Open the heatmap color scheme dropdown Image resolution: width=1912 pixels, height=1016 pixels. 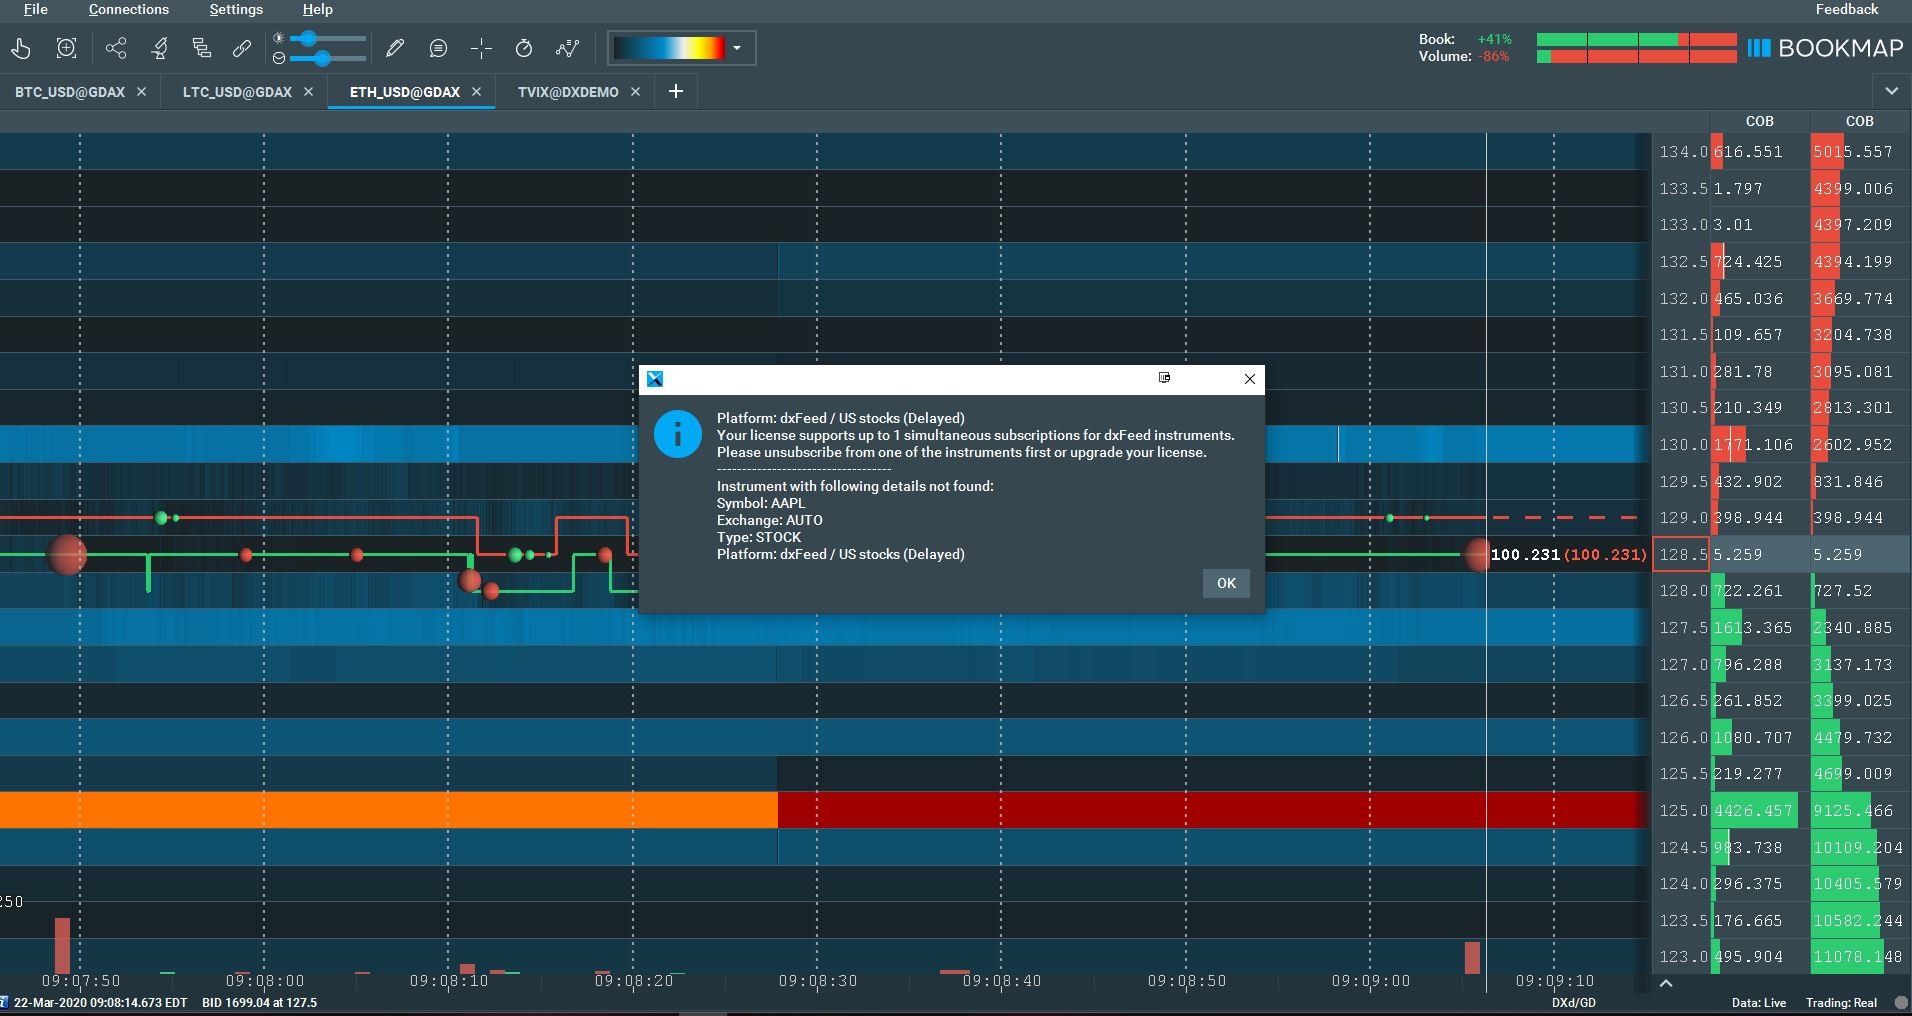tap(737, 48)
